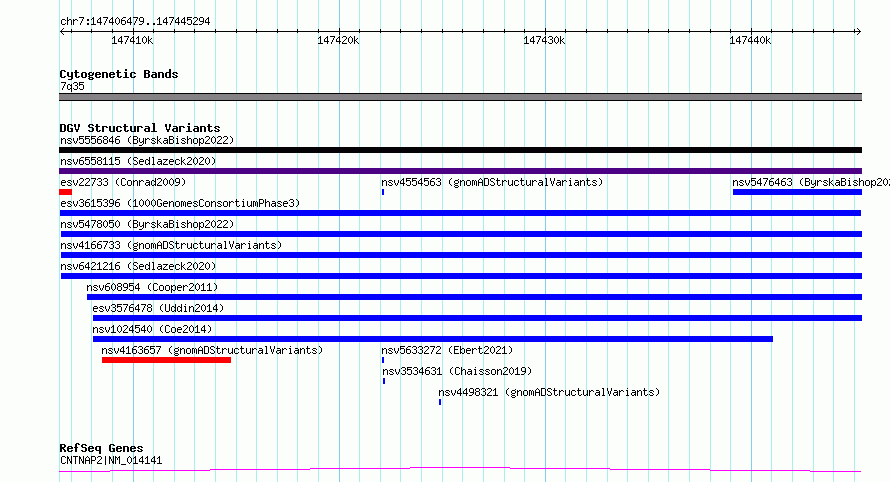Screen dimensions: 890x482
Task: Open nsv4166733 (gnomADStructuralVariants) label
Action: (x=171, y=245)
